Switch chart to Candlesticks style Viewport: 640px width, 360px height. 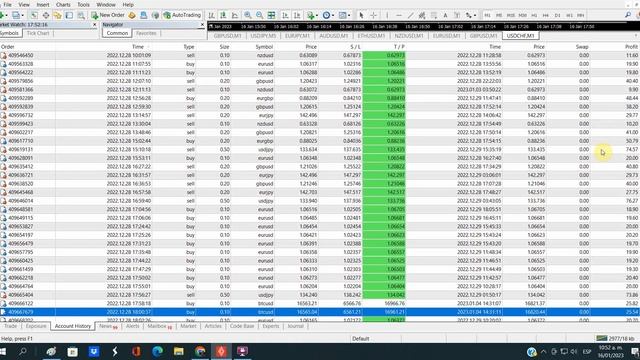tap(223, 16)
